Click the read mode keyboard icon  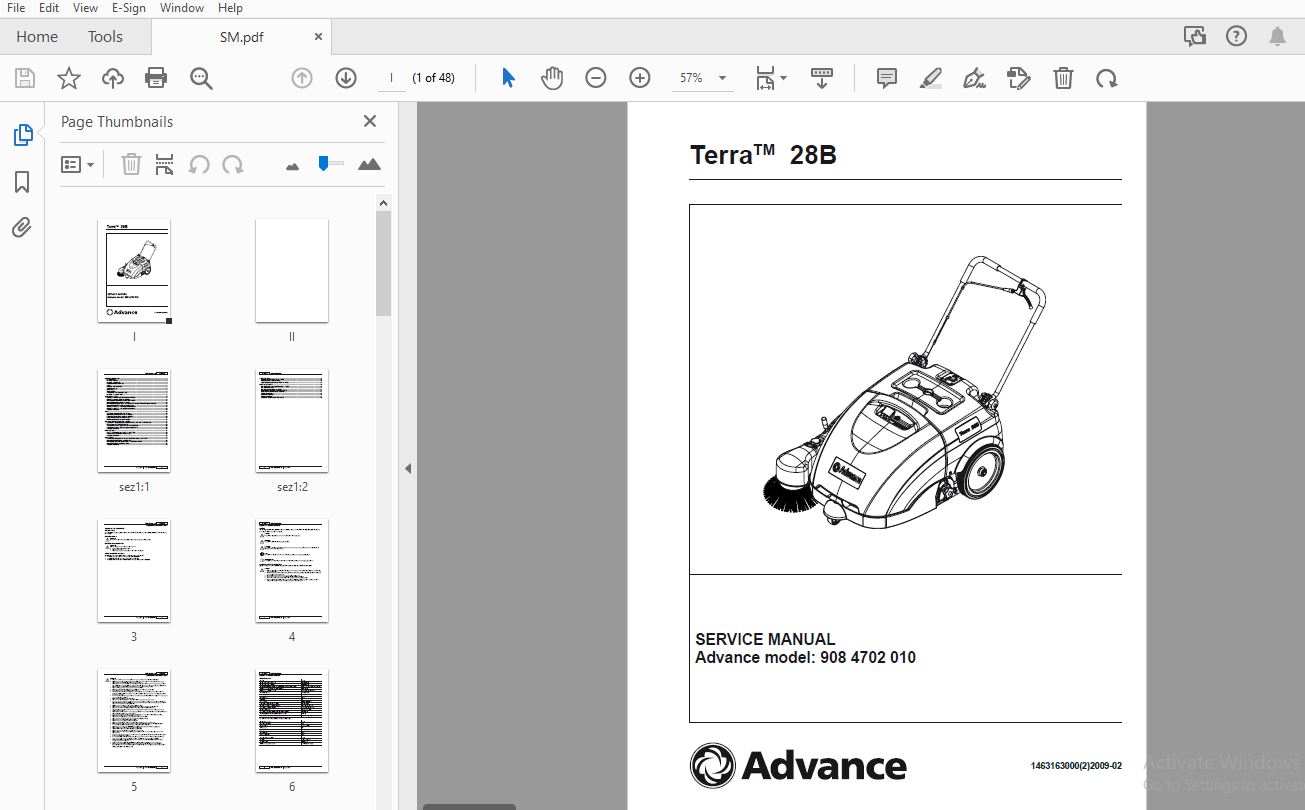822,78
